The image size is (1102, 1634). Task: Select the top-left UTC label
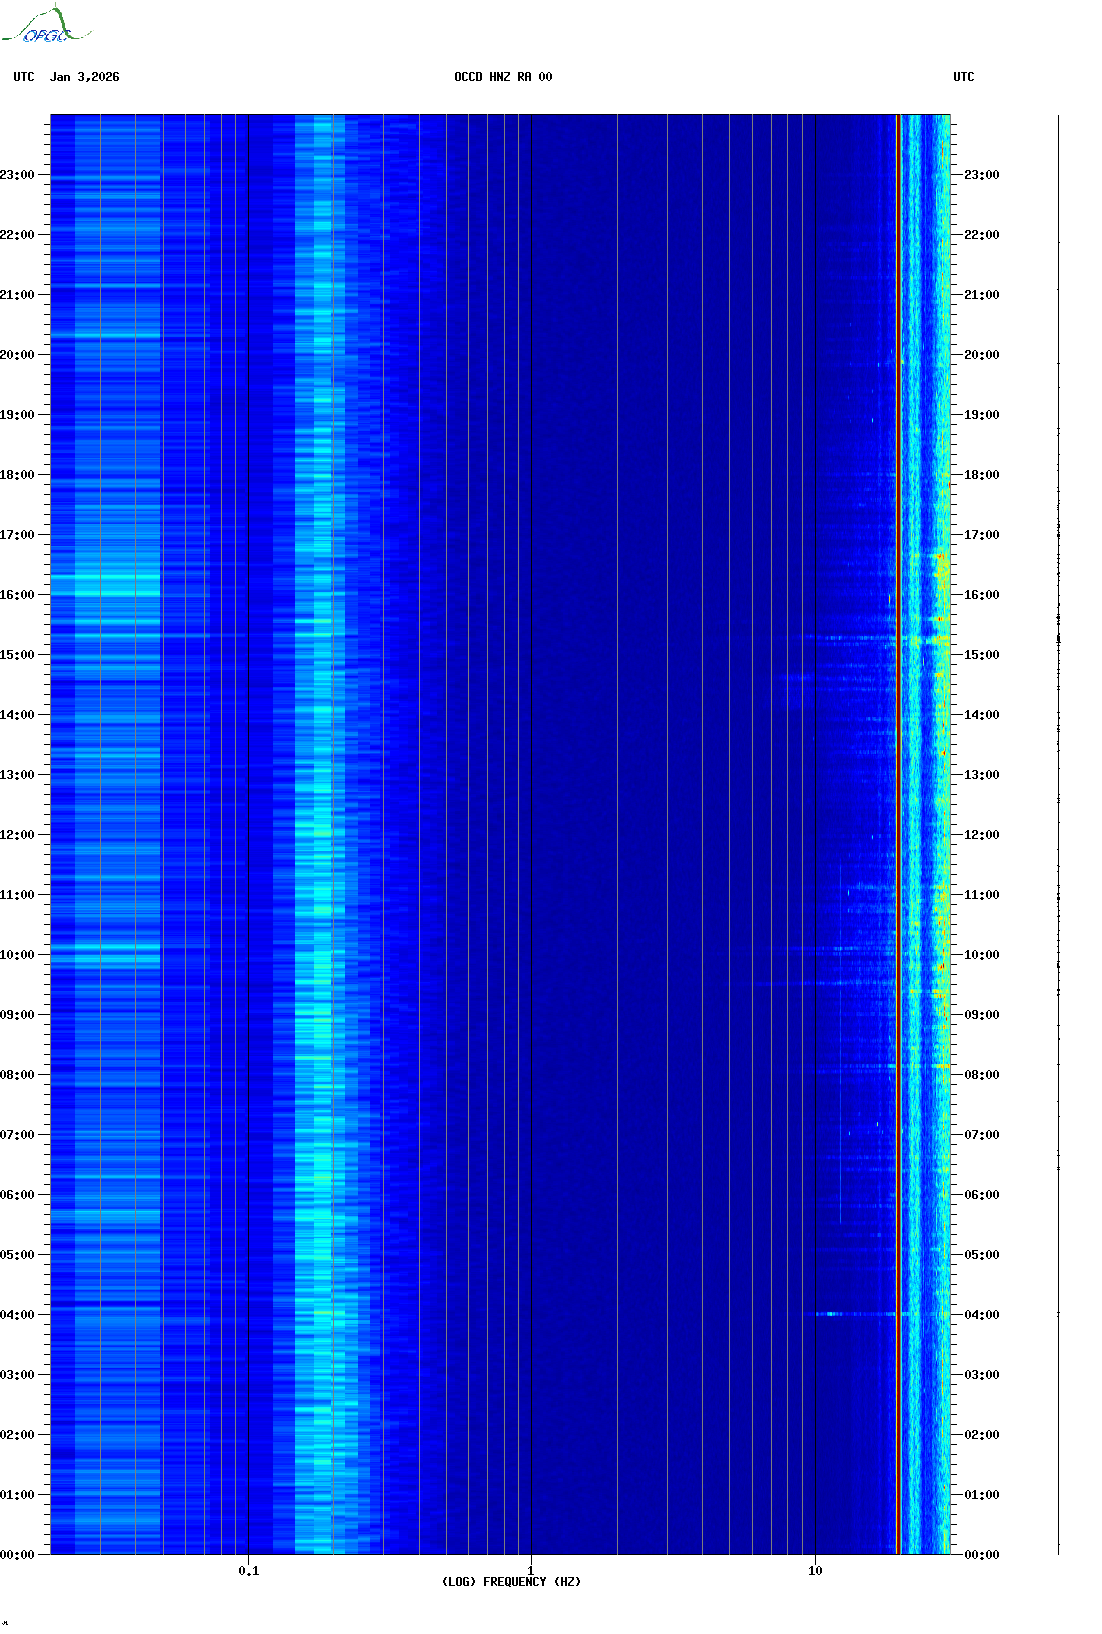(x=24, y=77)
